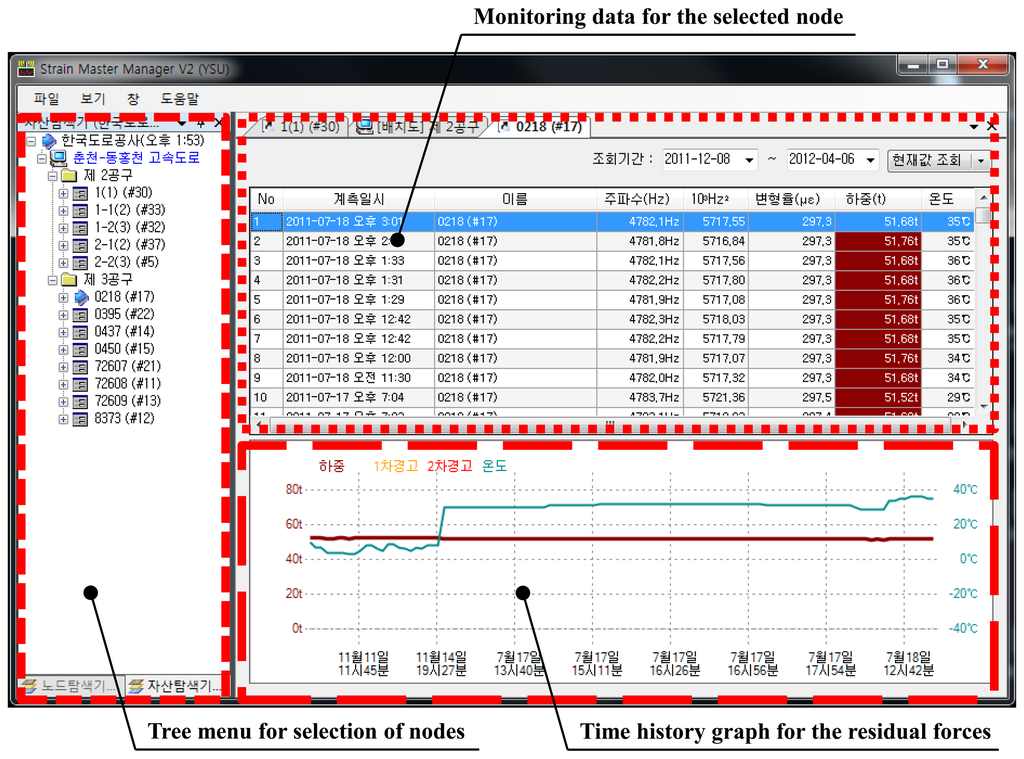The height and width of the screenshot is (759, 1024).
Task: Click the 자산탐색기 tab icon at bottom
Action: [x=135, y=685]
